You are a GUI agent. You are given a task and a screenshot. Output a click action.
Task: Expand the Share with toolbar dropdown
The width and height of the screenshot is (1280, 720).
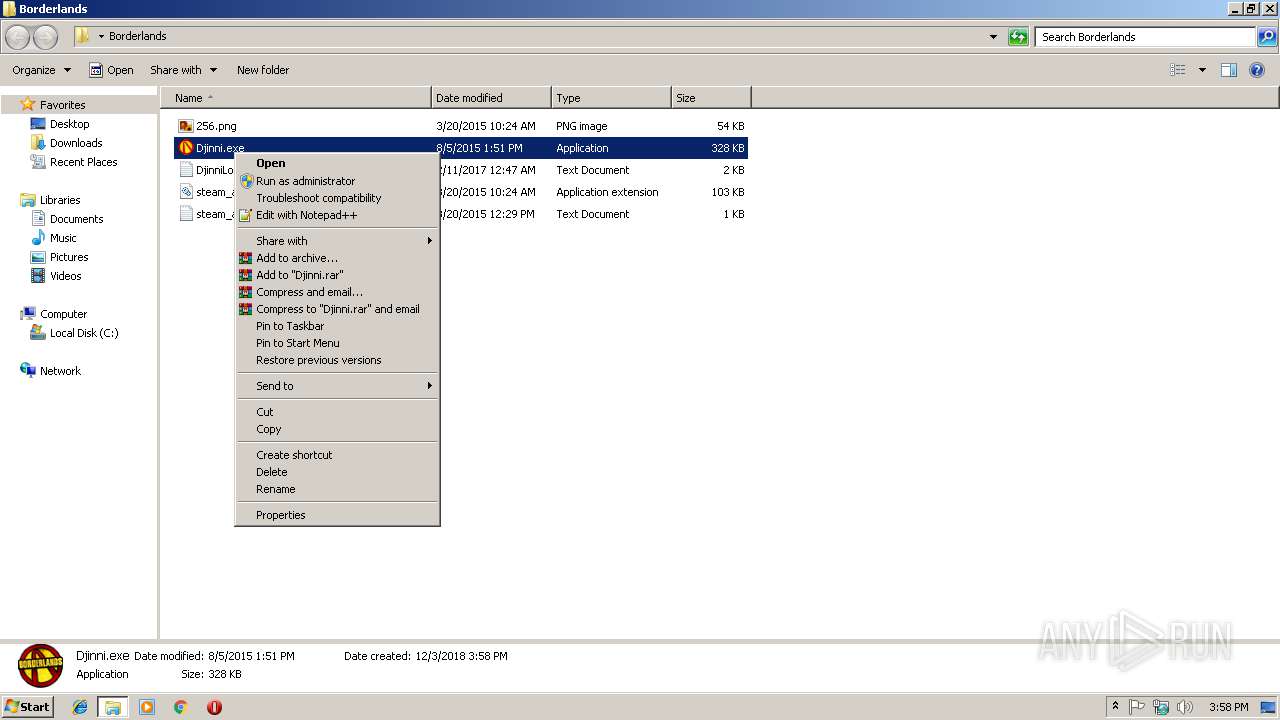pyautogui.click(x=184, y=70)
